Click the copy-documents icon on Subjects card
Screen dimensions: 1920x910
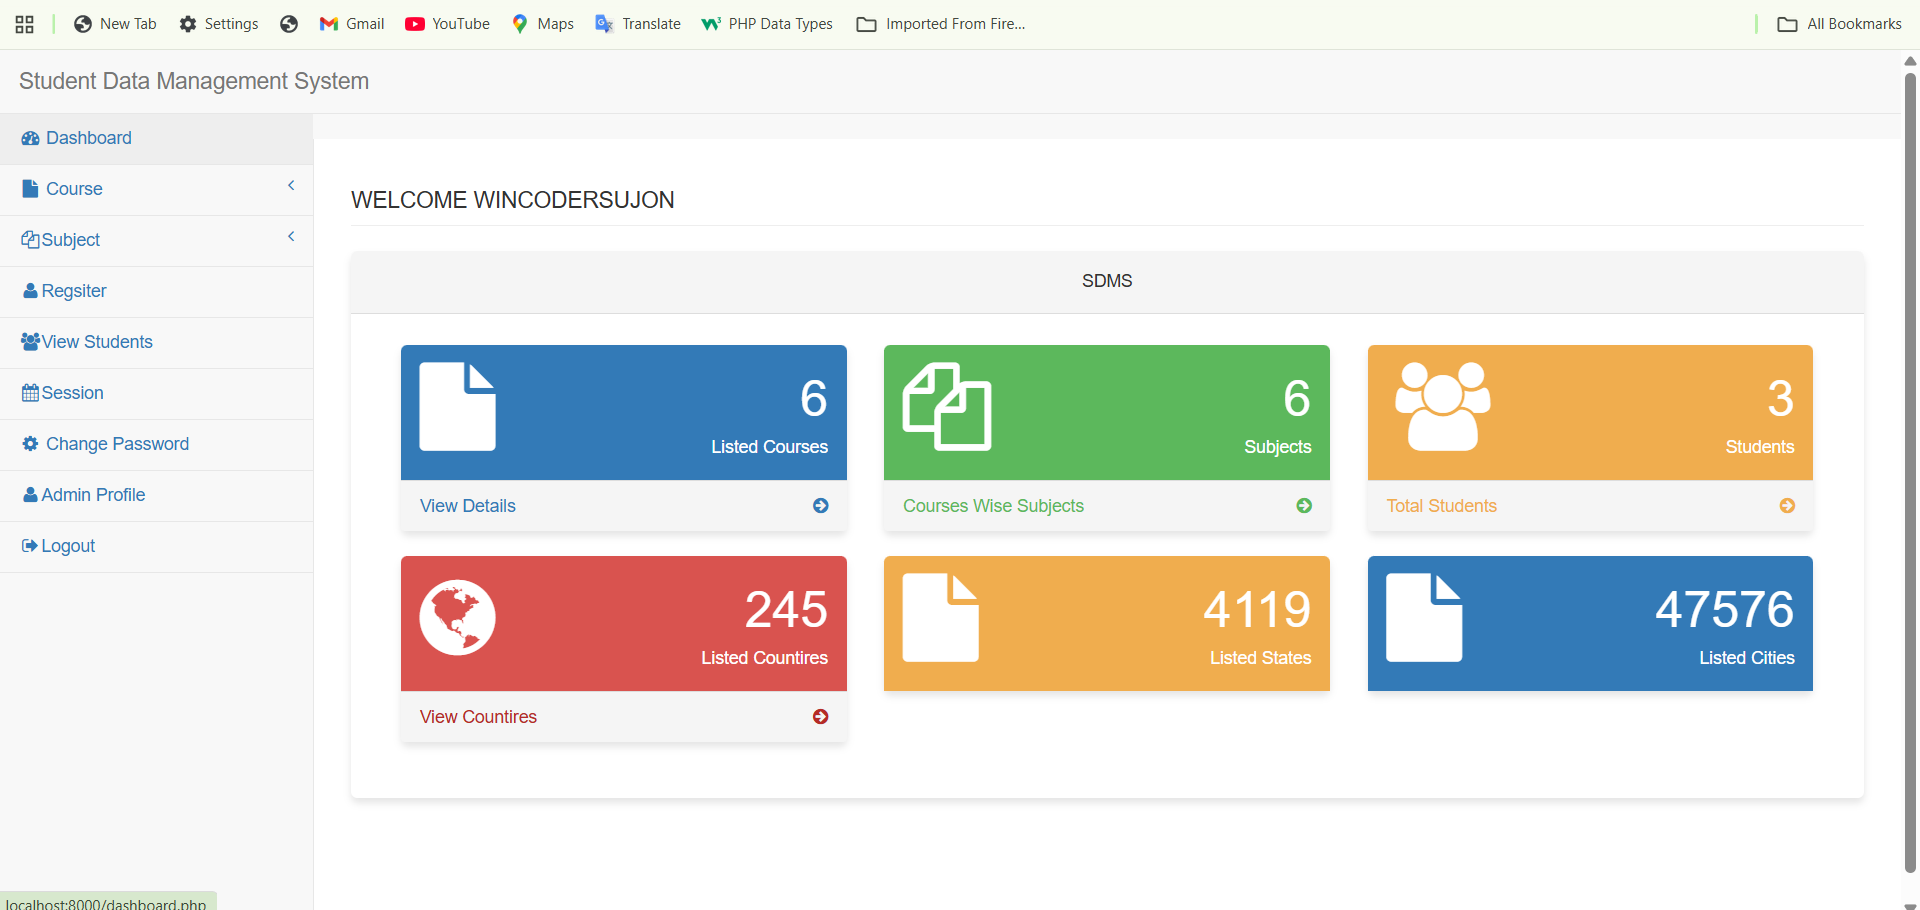click(x=947, y=407)
